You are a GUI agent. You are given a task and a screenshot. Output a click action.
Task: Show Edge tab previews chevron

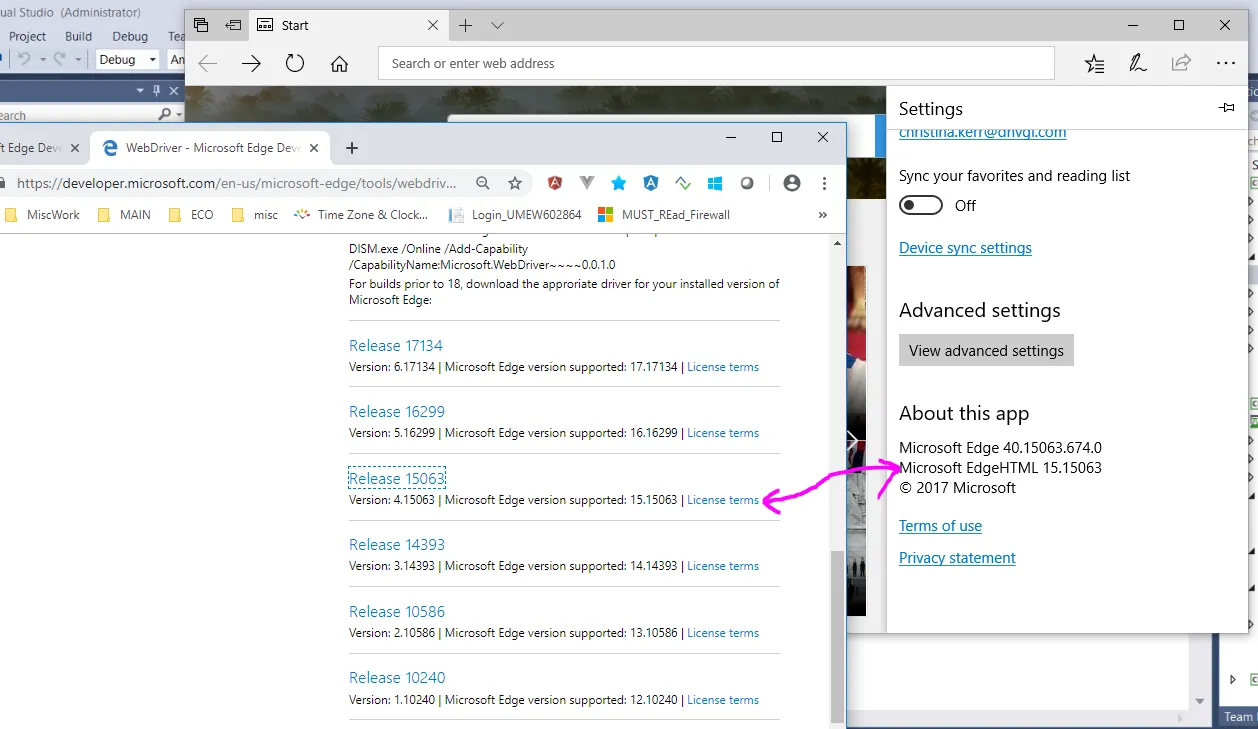point(497,25)
